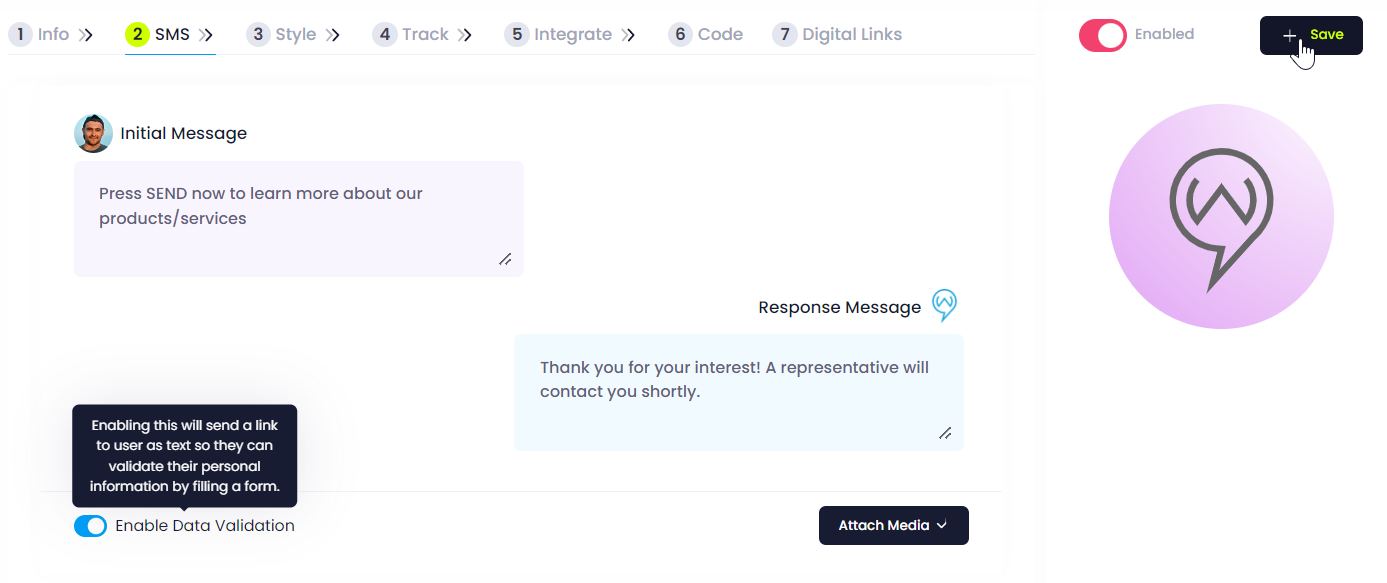The image size is (1387, 583).
Task: Open the Digital Links tab
Action: (837, 34)
